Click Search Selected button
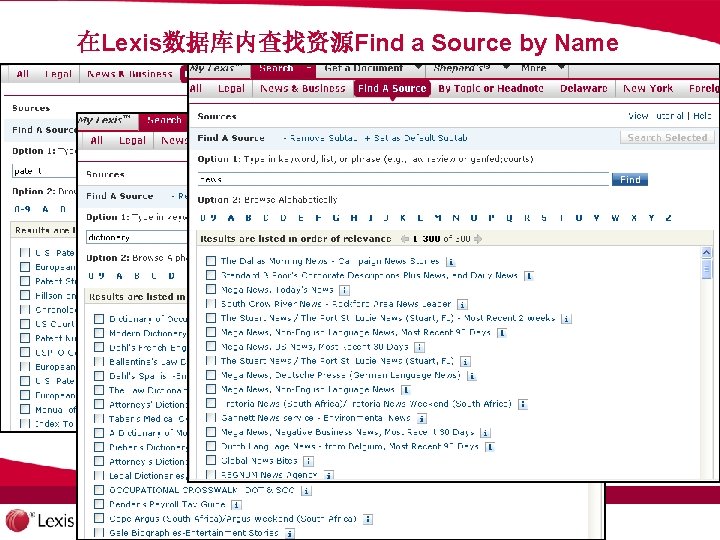Screen dimensions: 720x540 click(667, 137)
